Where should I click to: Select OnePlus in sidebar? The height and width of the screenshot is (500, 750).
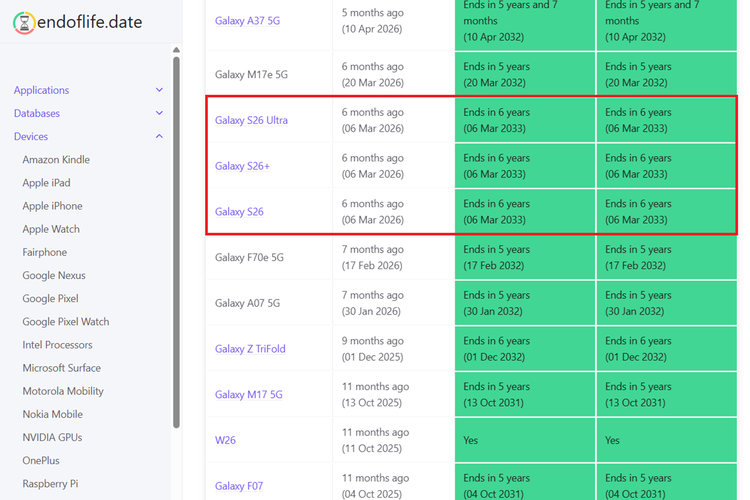coord(41,460)
